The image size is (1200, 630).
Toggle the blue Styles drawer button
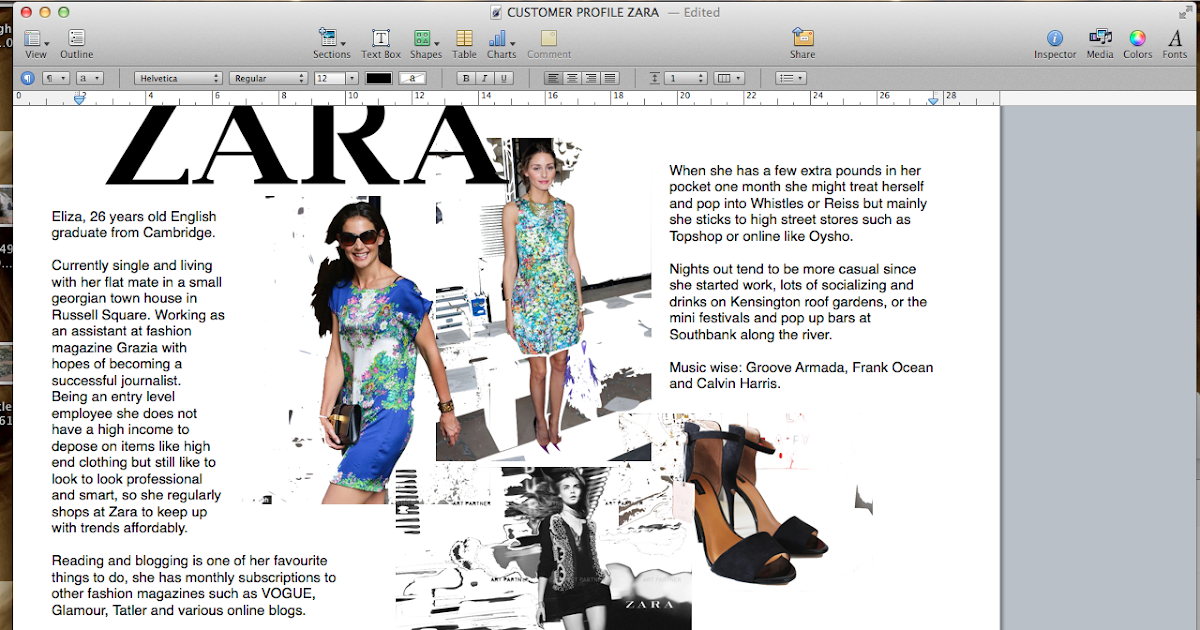pyautogui.click(x=27, y=78)
